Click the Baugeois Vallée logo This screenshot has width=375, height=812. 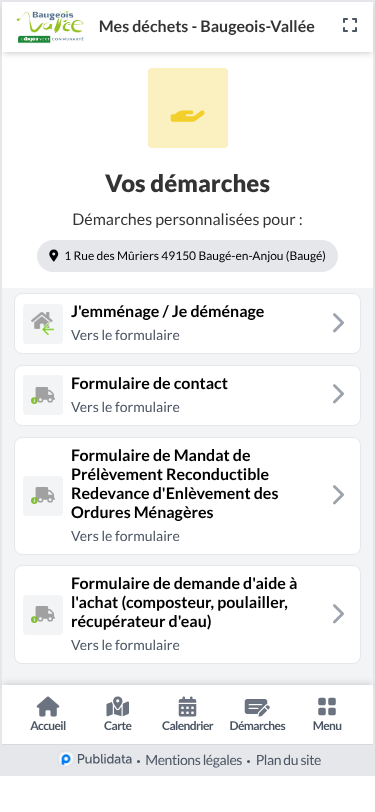point(50,26)
